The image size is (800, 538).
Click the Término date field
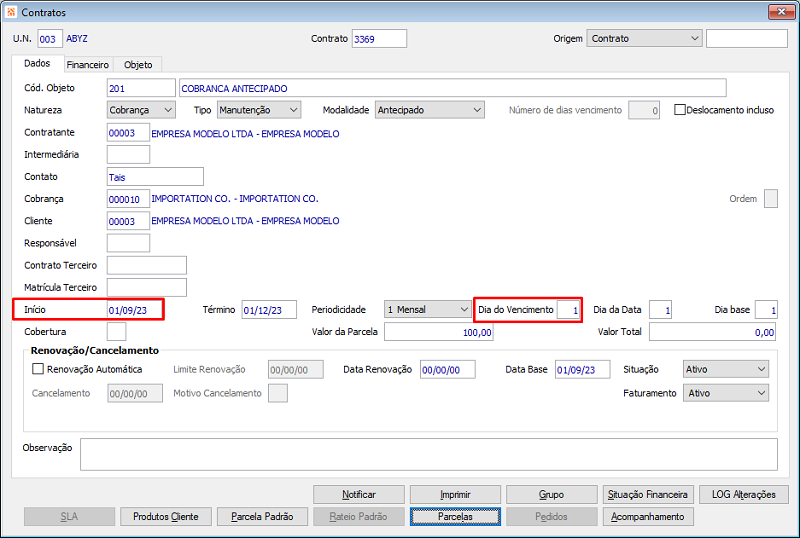(269, 310)
